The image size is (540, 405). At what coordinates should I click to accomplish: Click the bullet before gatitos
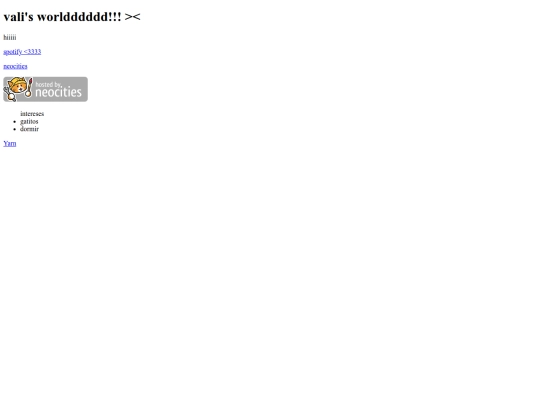coord(14,122)
